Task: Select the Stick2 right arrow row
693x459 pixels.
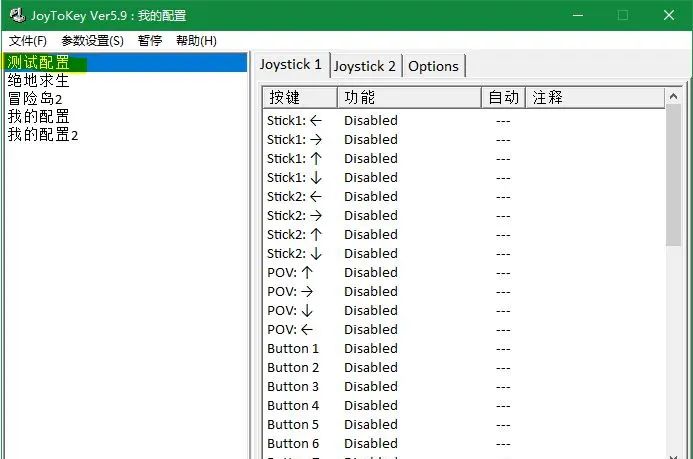Action: coord(464,216)
